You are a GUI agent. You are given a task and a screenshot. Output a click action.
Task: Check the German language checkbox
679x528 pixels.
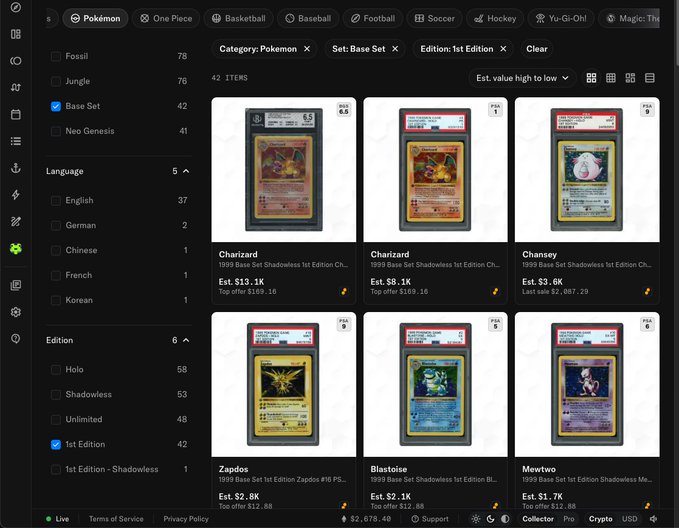(x=55, y=225)
